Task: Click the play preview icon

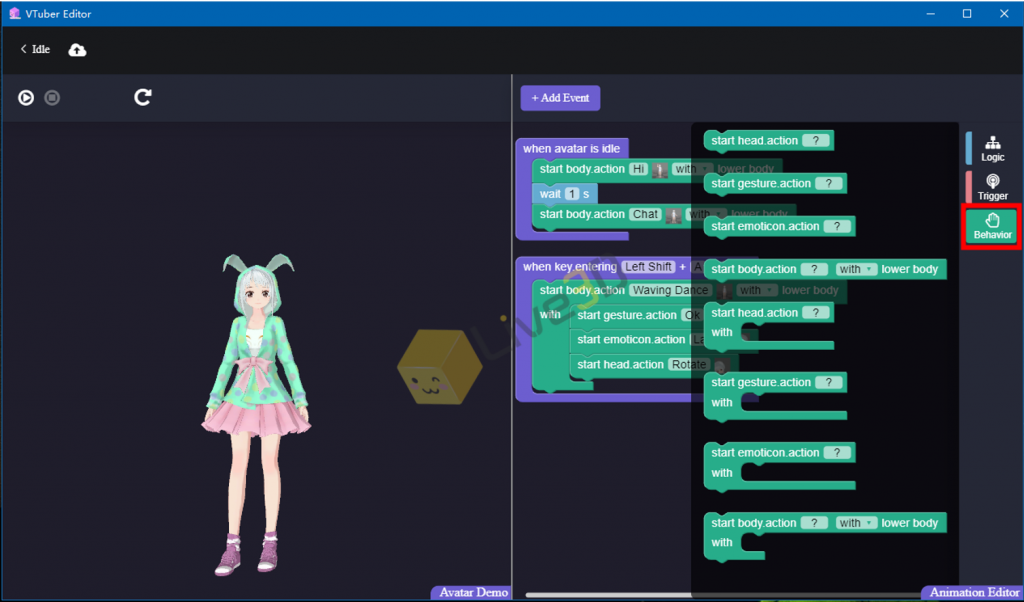Action: 26,98
